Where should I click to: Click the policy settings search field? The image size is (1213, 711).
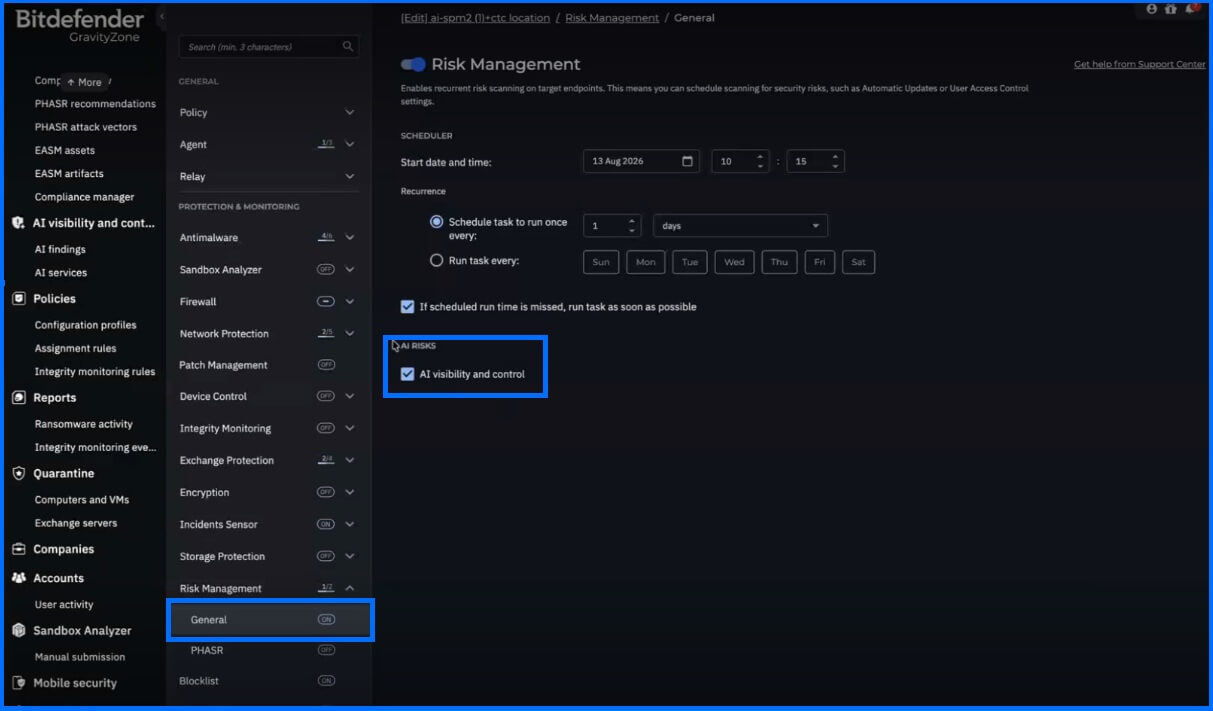pos(269,47)
